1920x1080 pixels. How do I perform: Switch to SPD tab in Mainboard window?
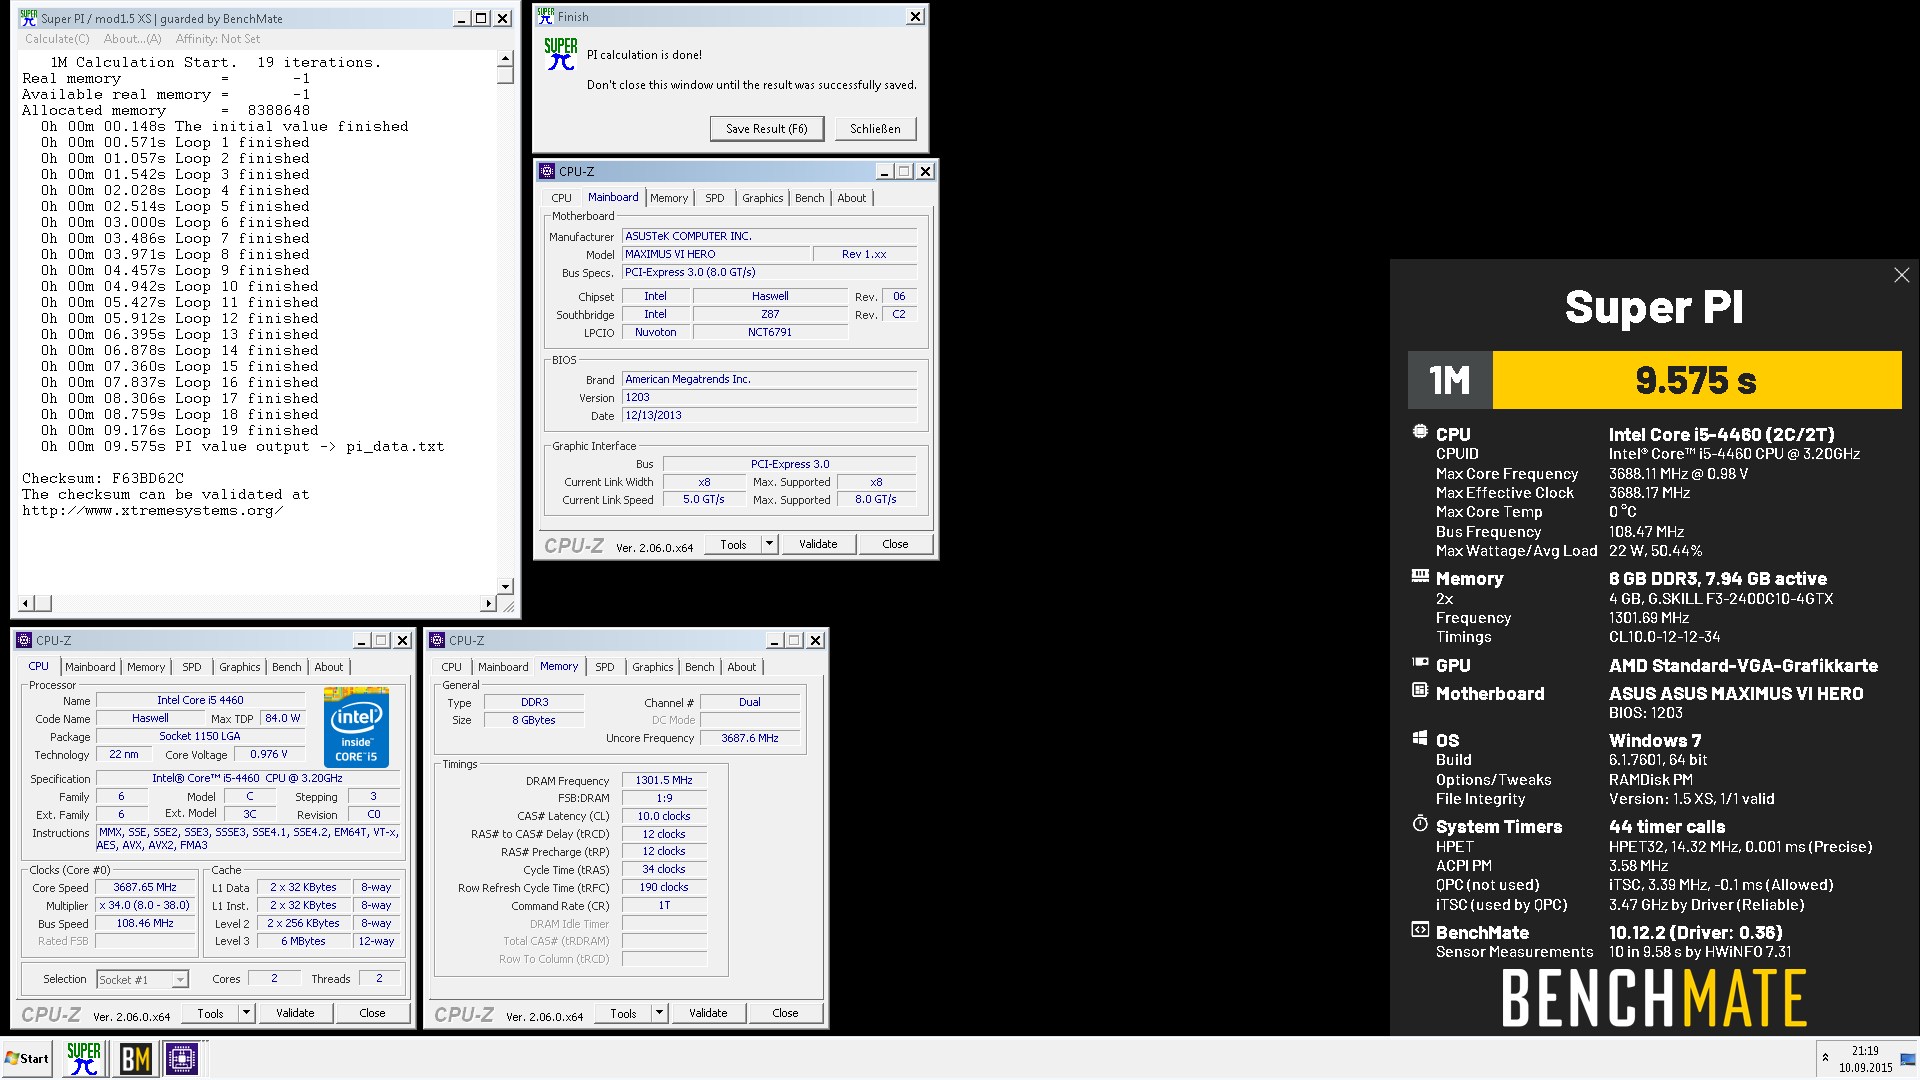714,198
